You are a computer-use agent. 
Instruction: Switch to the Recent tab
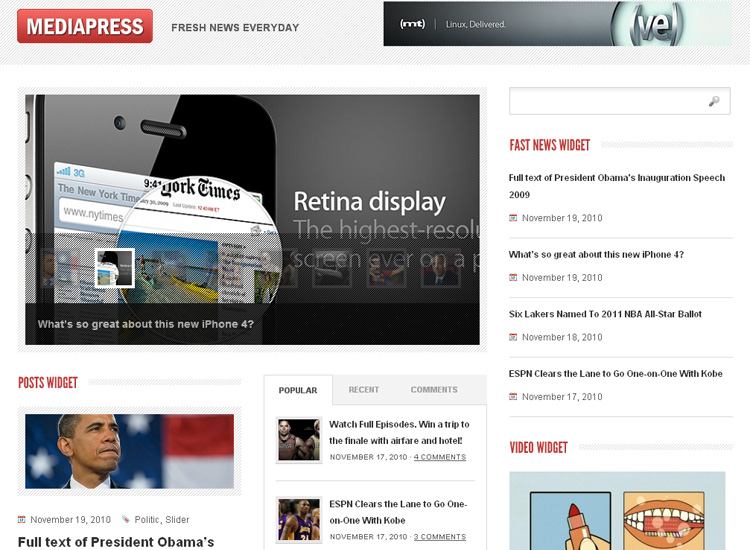click(x=364, y=390)
